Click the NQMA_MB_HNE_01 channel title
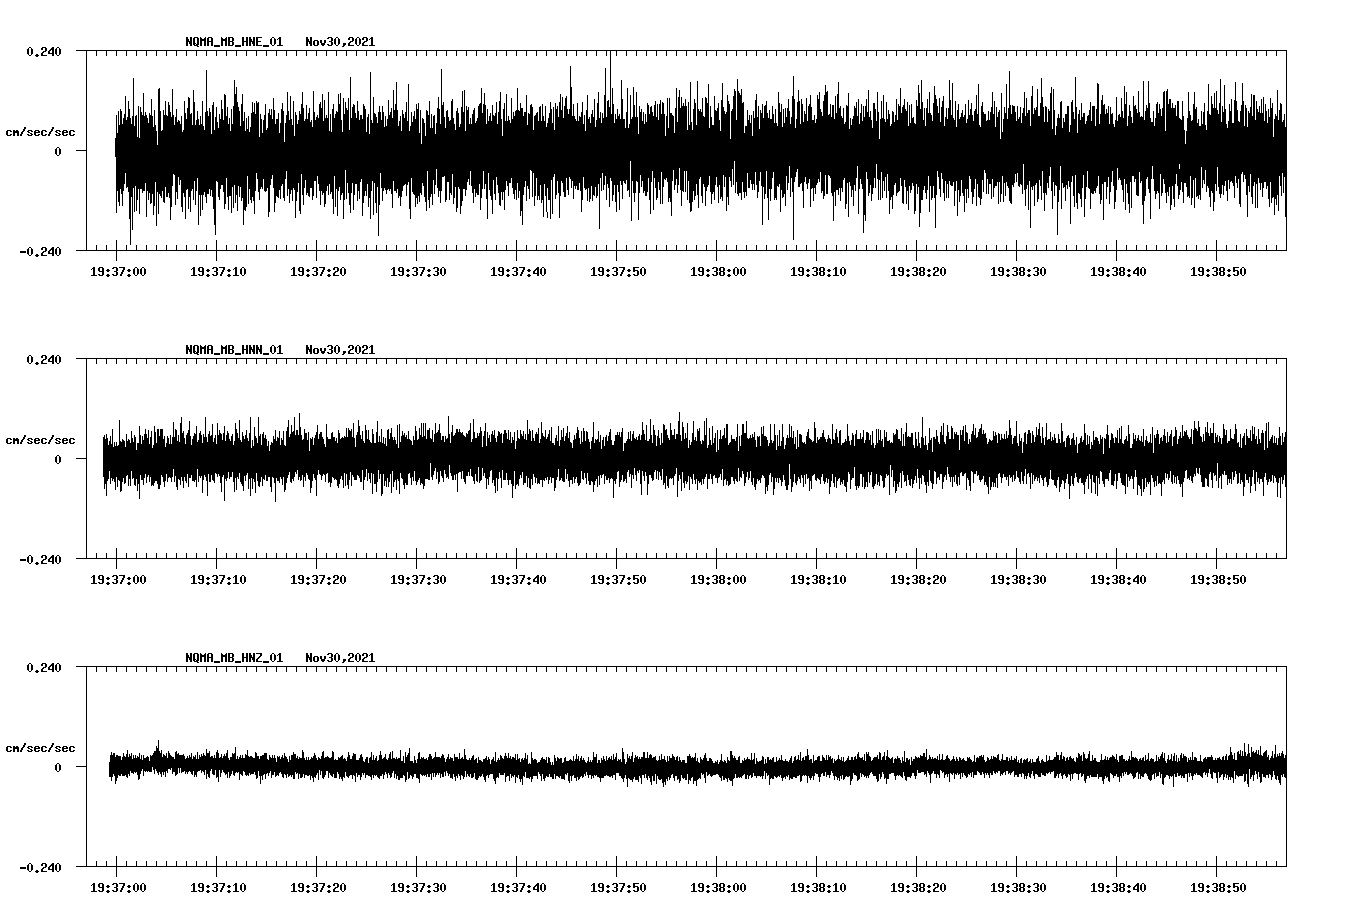The width and height of the screenshot is (1358, 924). [x=234, y=42]
